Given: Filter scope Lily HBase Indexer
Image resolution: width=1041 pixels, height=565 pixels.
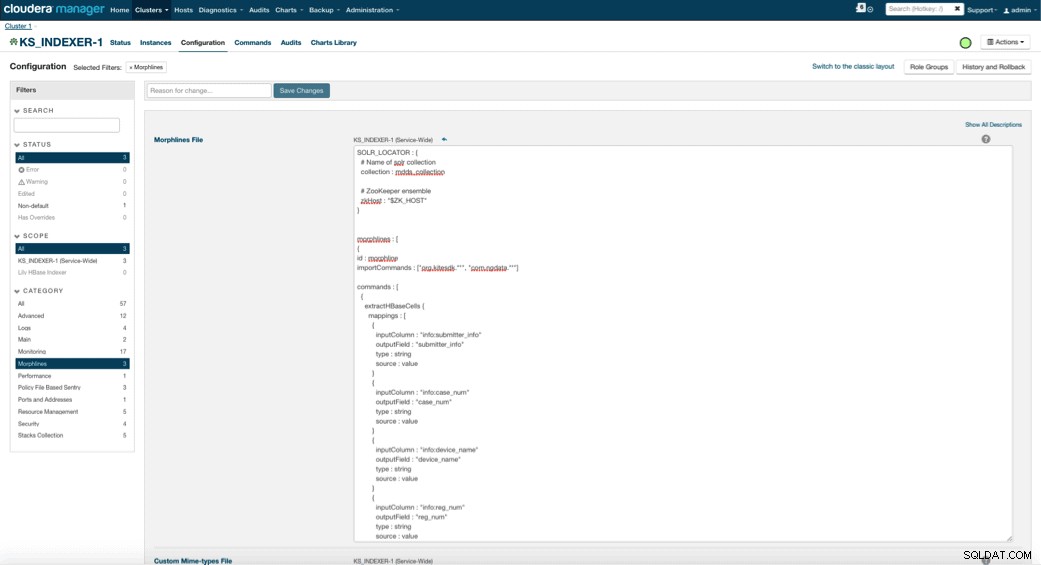Looking at the screenshot, I should (72, 272).
